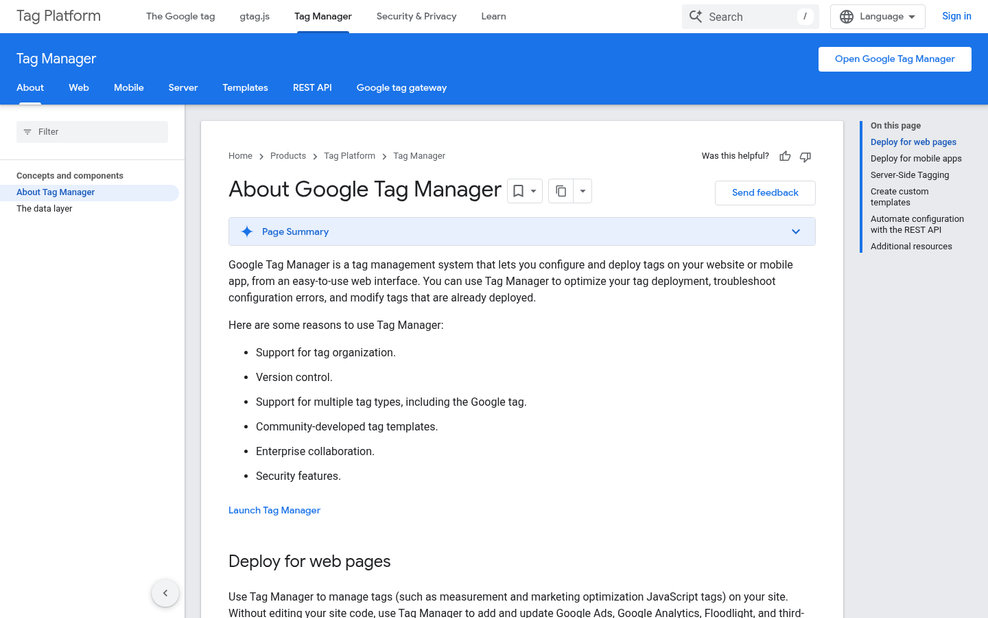Click the 'Security features.' bullet text

click(x=298, y=476)
